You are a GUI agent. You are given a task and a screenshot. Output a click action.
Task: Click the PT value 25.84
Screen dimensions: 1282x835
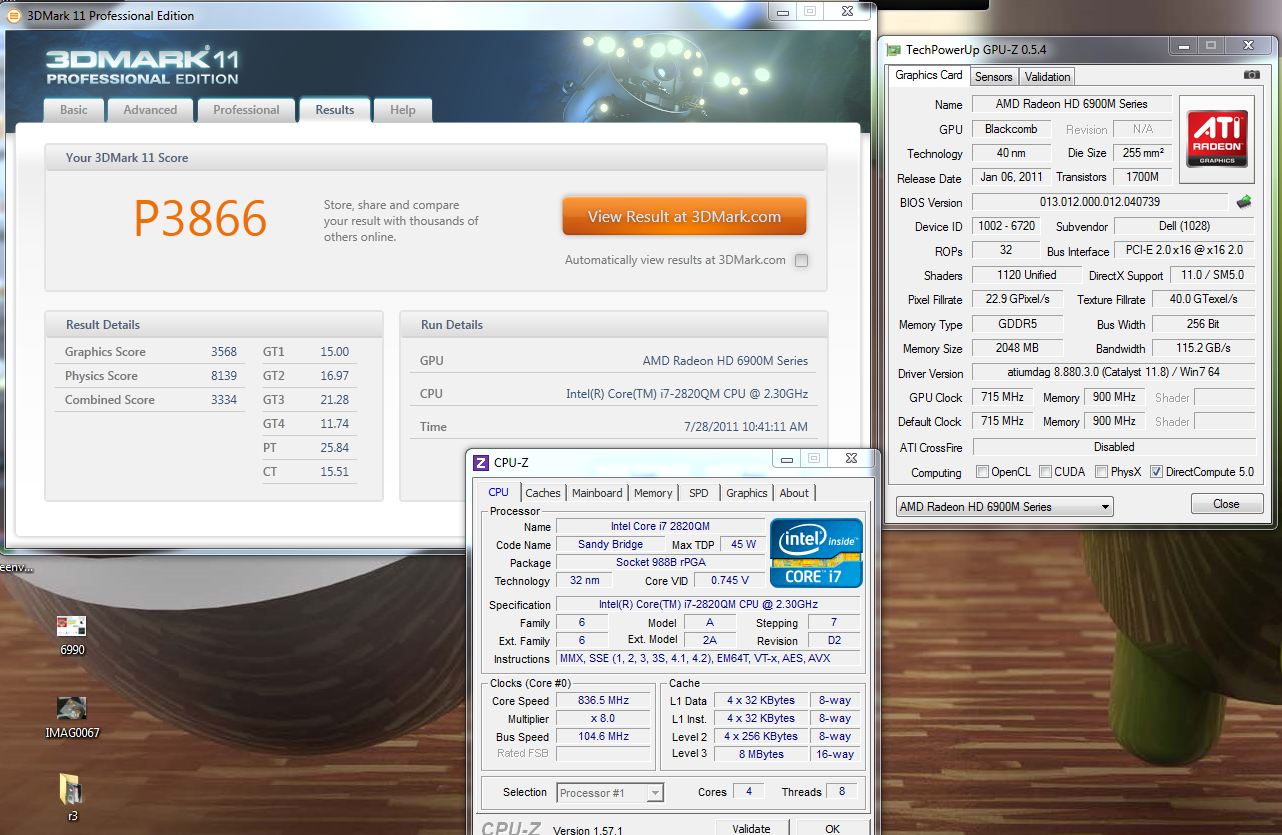point(335,448)
